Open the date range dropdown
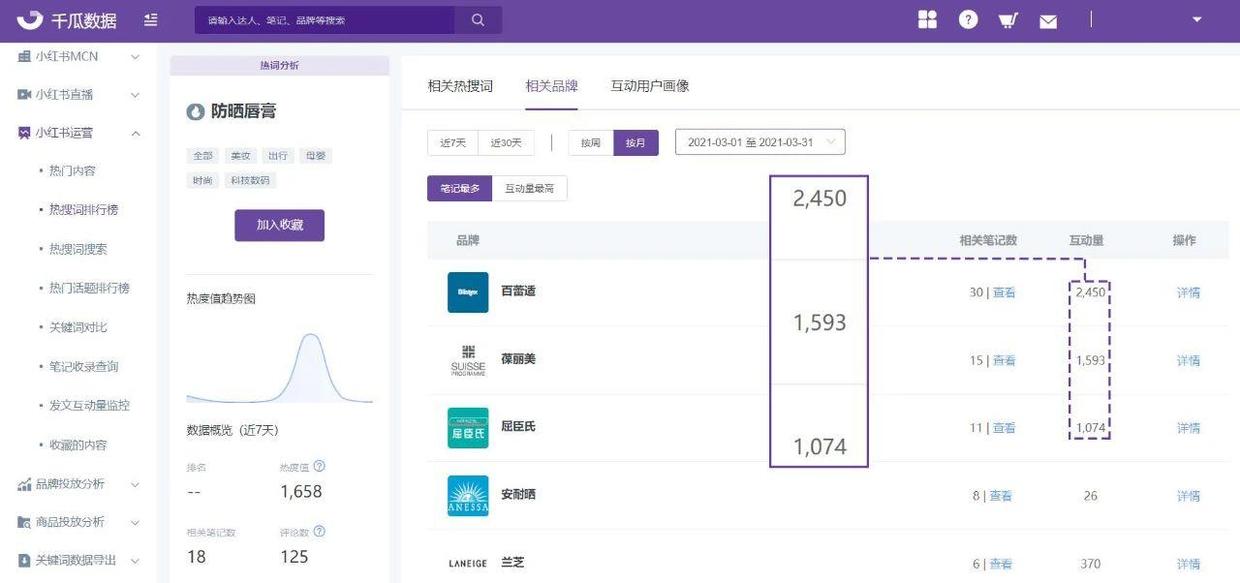The image size is (1240, 583). (x=760, y=142)
